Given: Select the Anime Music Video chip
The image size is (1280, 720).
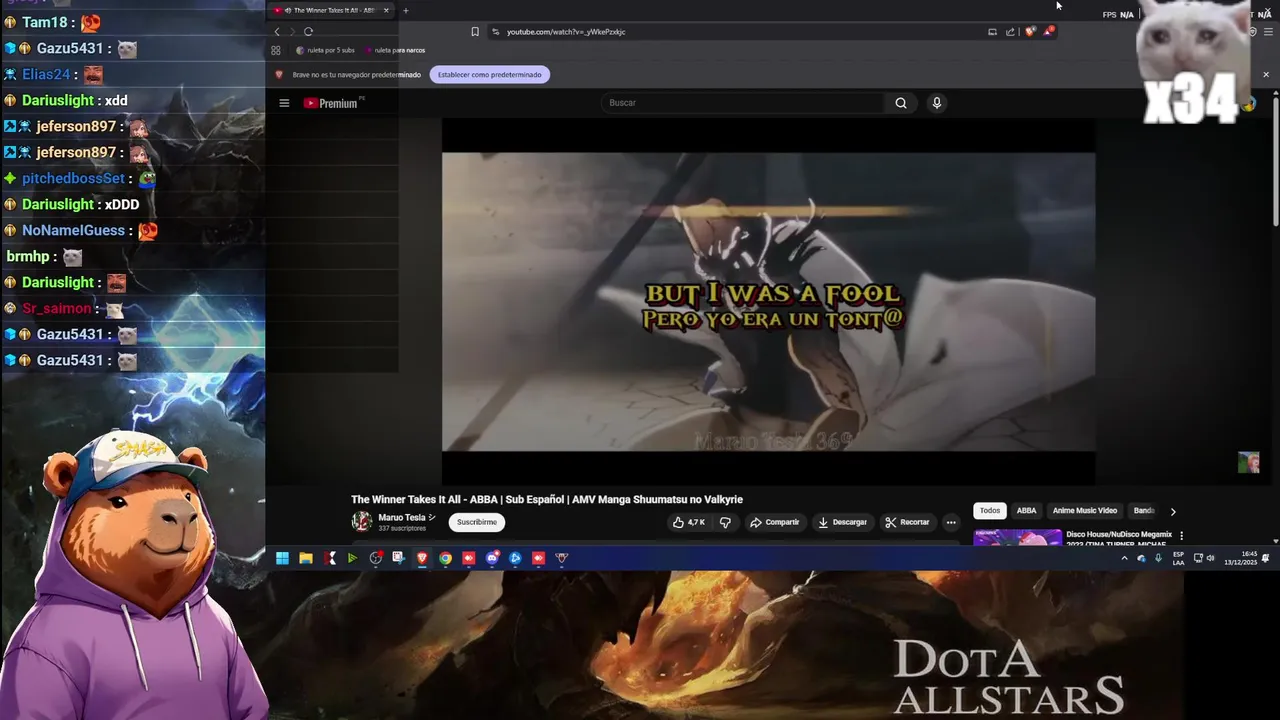Looking at the screenshot, I should pos(1085,511).
